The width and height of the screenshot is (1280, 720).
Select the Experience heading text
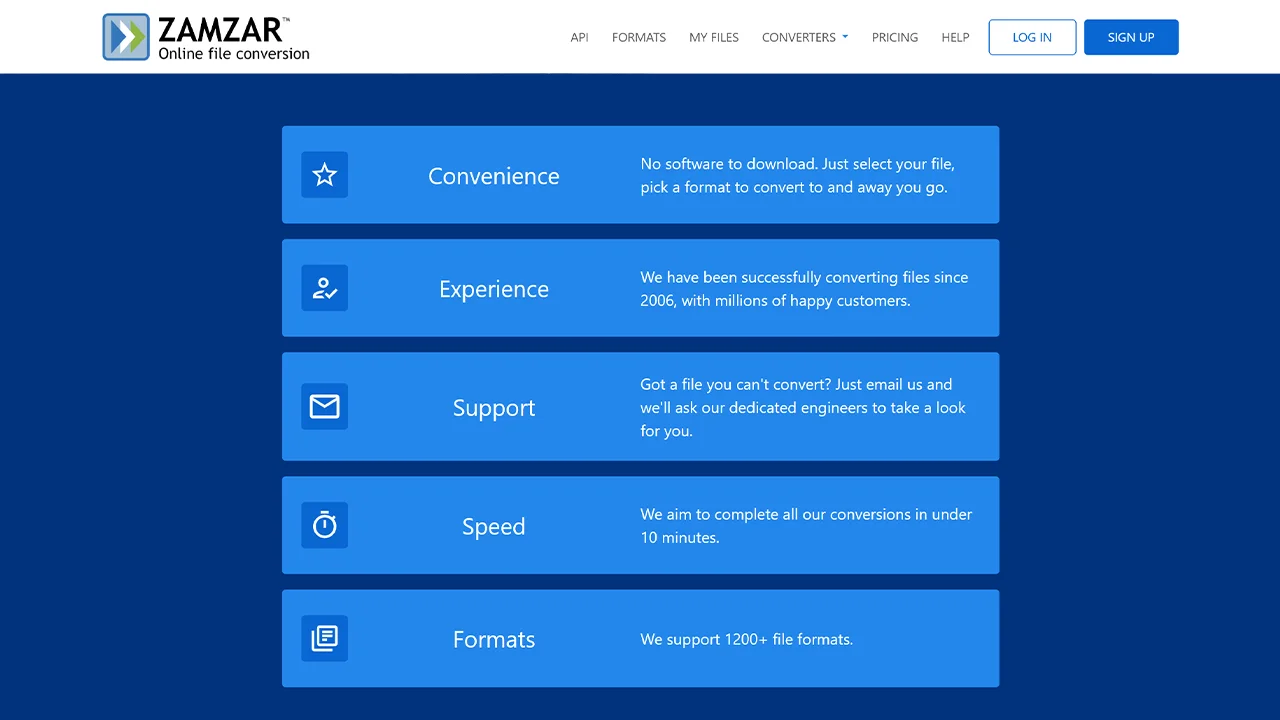coord(494,289)
